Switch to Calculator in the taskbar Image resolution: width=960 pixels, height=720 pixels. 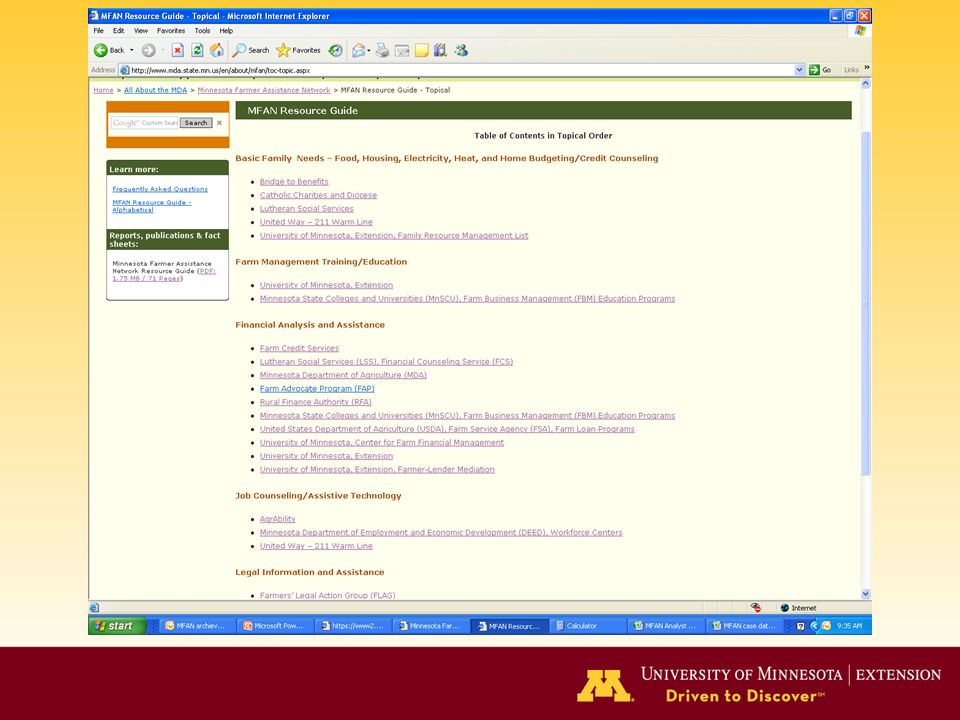tap(587, 626)
